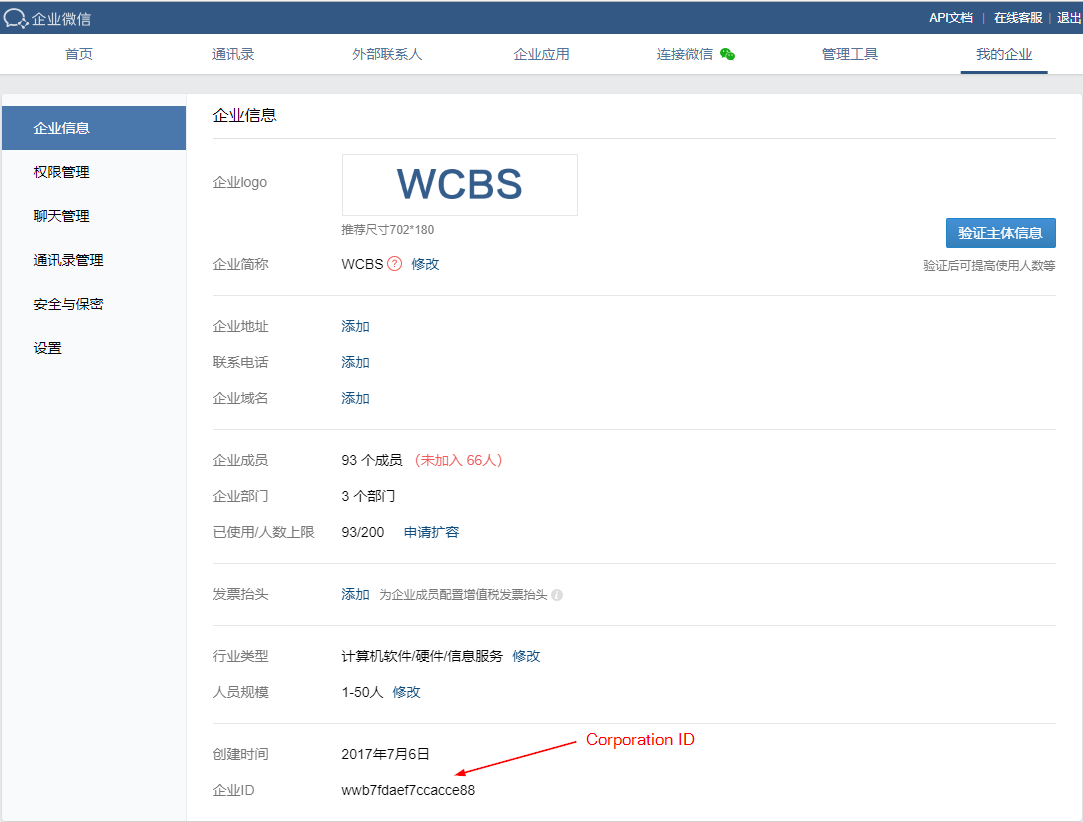Click the 验证主体信息 button
Viewport: 1083px width, 822px height.
(1000, 232)
